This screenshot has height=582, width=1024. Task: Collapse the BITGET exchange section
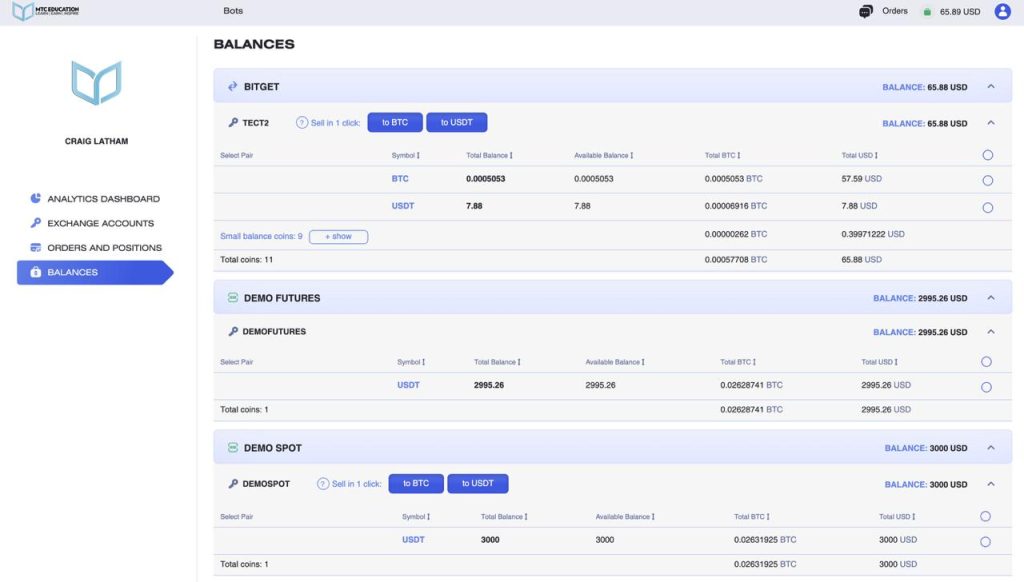click(x=991, y=87)
